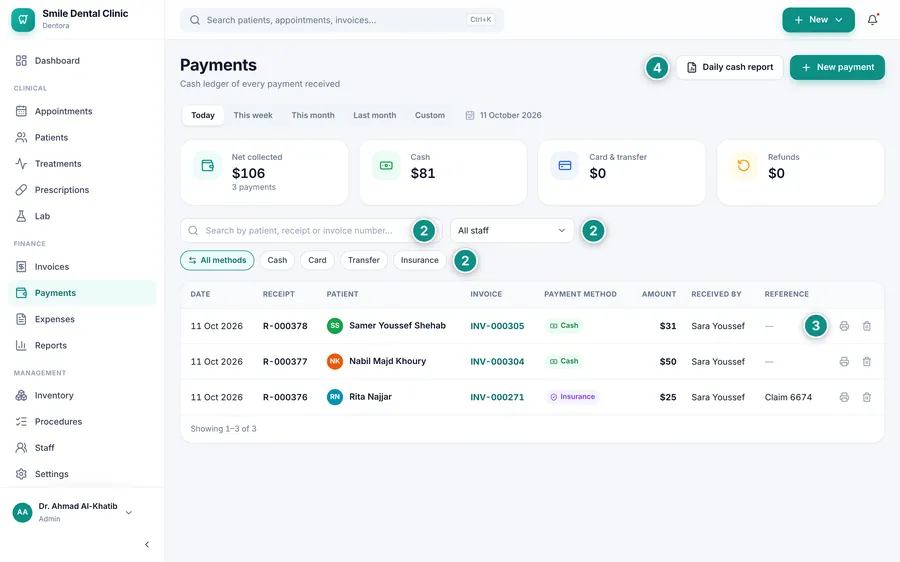Viewport: 900px width, 562px height.
Task: Open Appointments in the sidebar
Action: [x=82, y=111]
